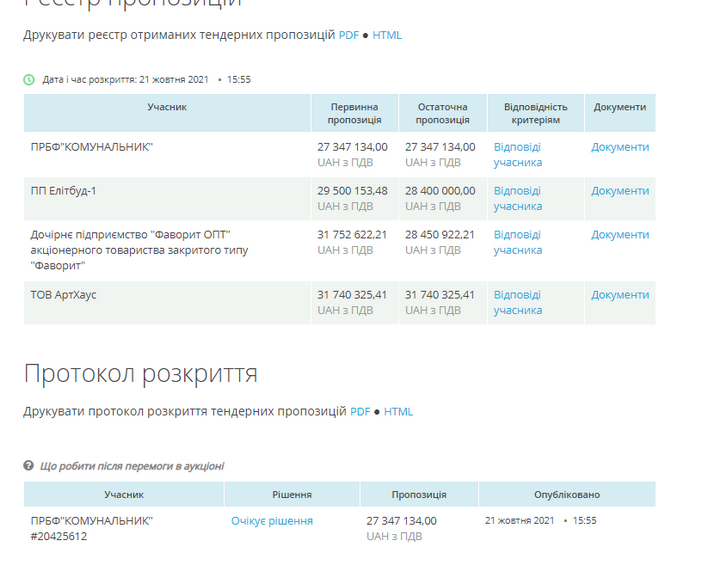Screen dimensions: 701x569
Task: Open Документи for ТОВ АртХаус
Action: [x=620, y=295]
